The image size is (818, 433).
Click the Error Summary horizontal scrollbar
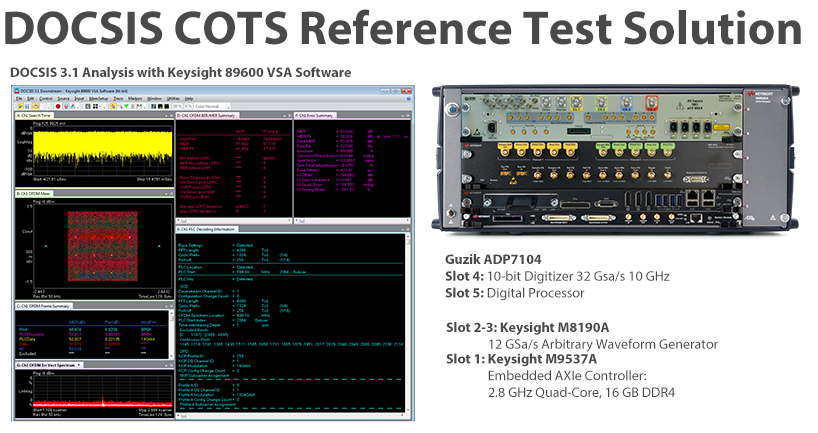click(x=352, y=221)
